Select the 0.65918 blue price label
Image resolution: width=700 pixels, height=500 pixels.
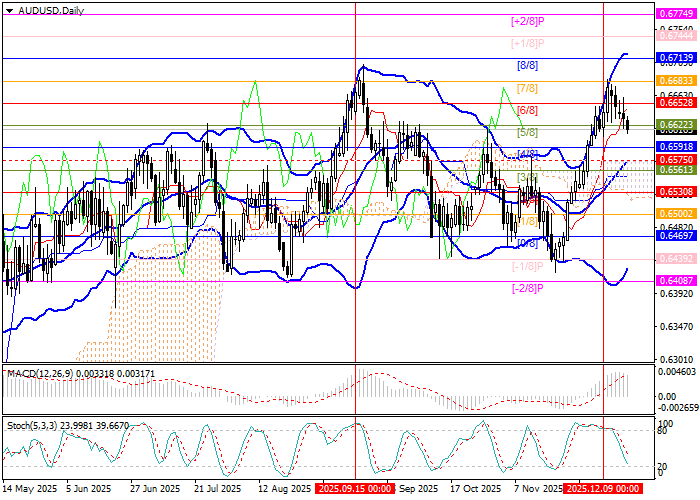coord(676,146)
